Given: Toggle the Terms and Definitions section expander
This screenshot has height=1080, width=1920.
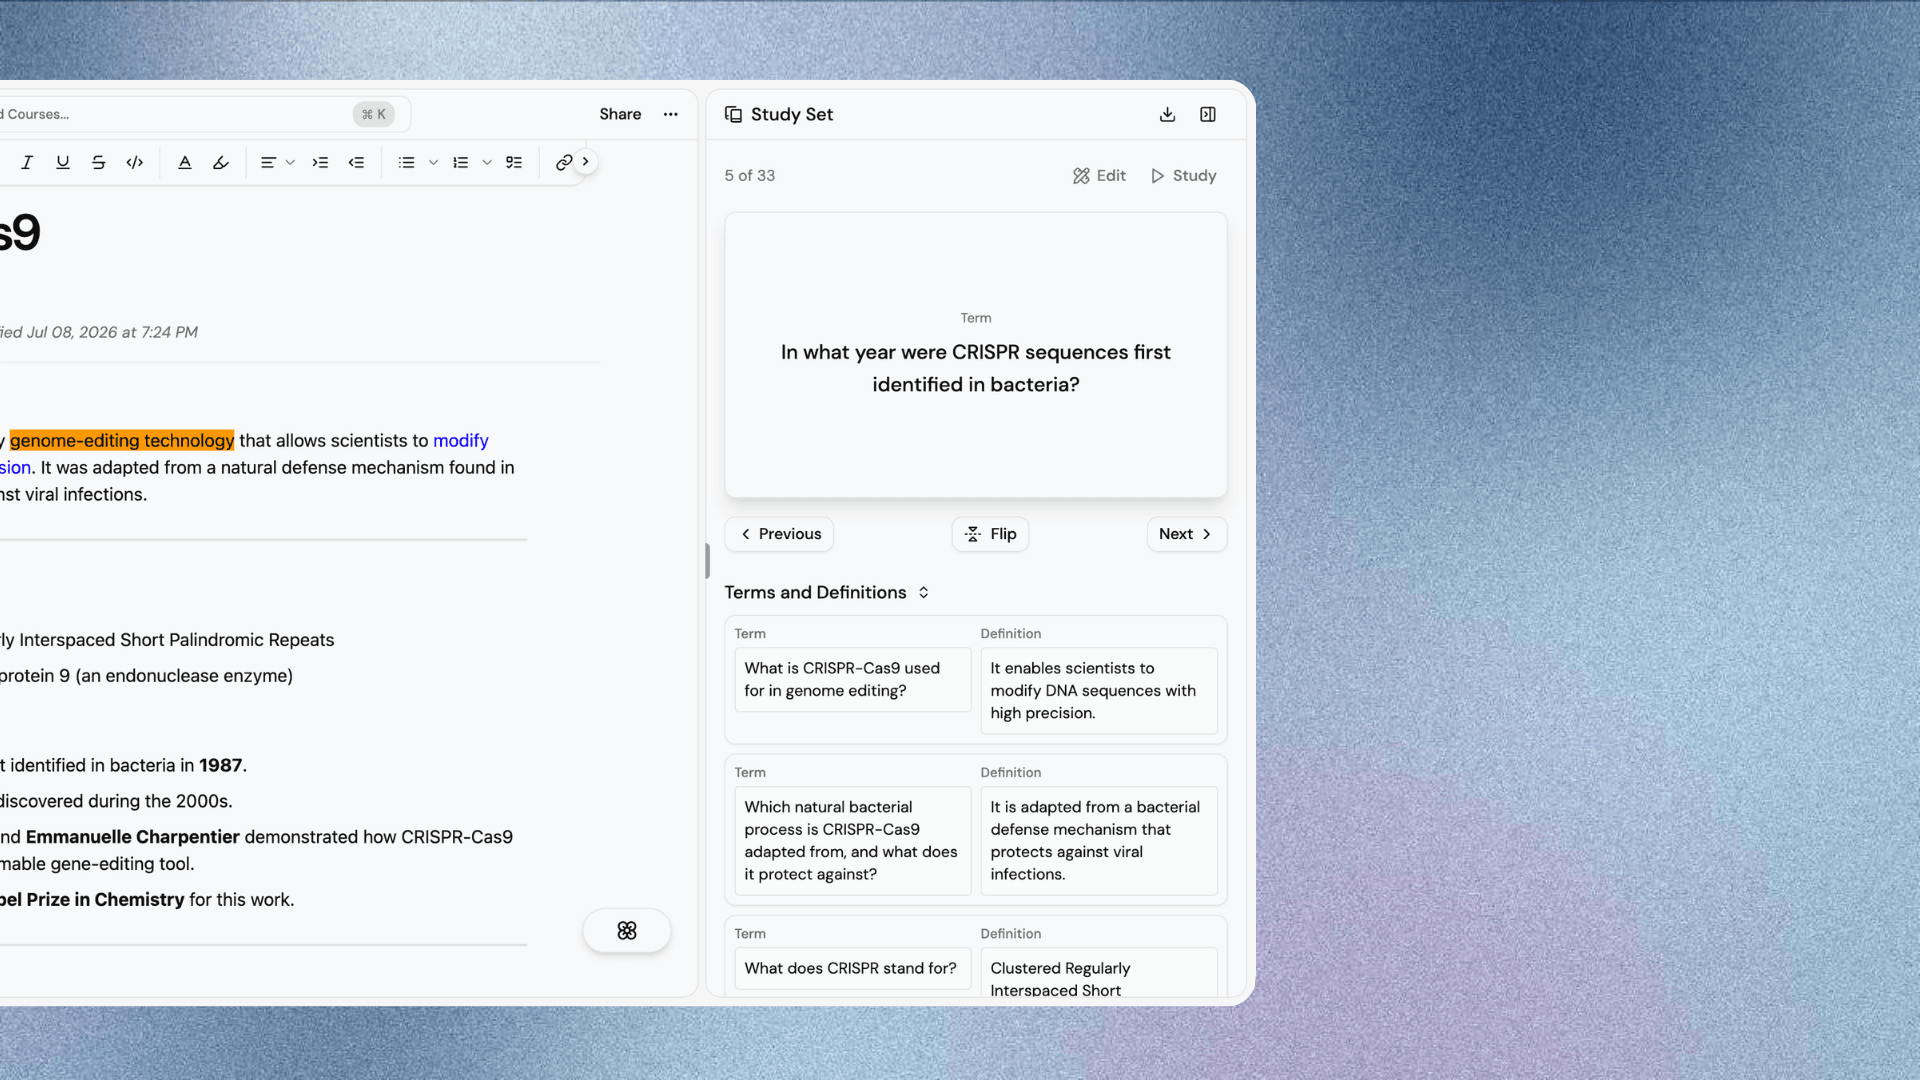Looking at the screenshot, I should pyautogui.click(x=924, y=592).
